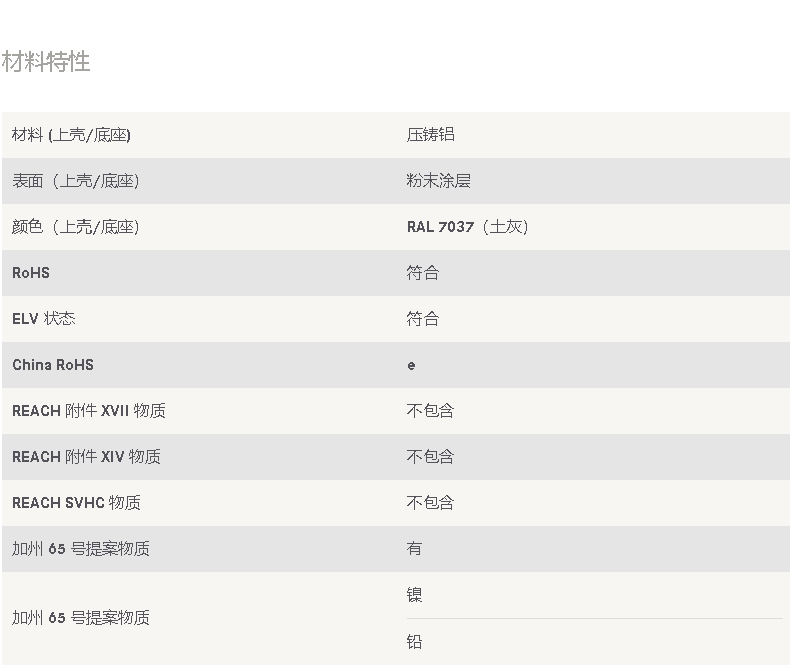The width and height of the screenshot is (790, 665).
Task: Select the China RoHS row label
Action: [53, 365]
